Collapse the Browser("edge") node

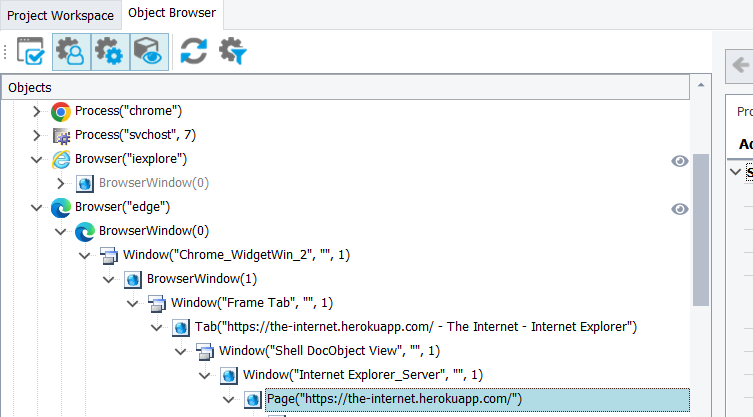point(37,207)
